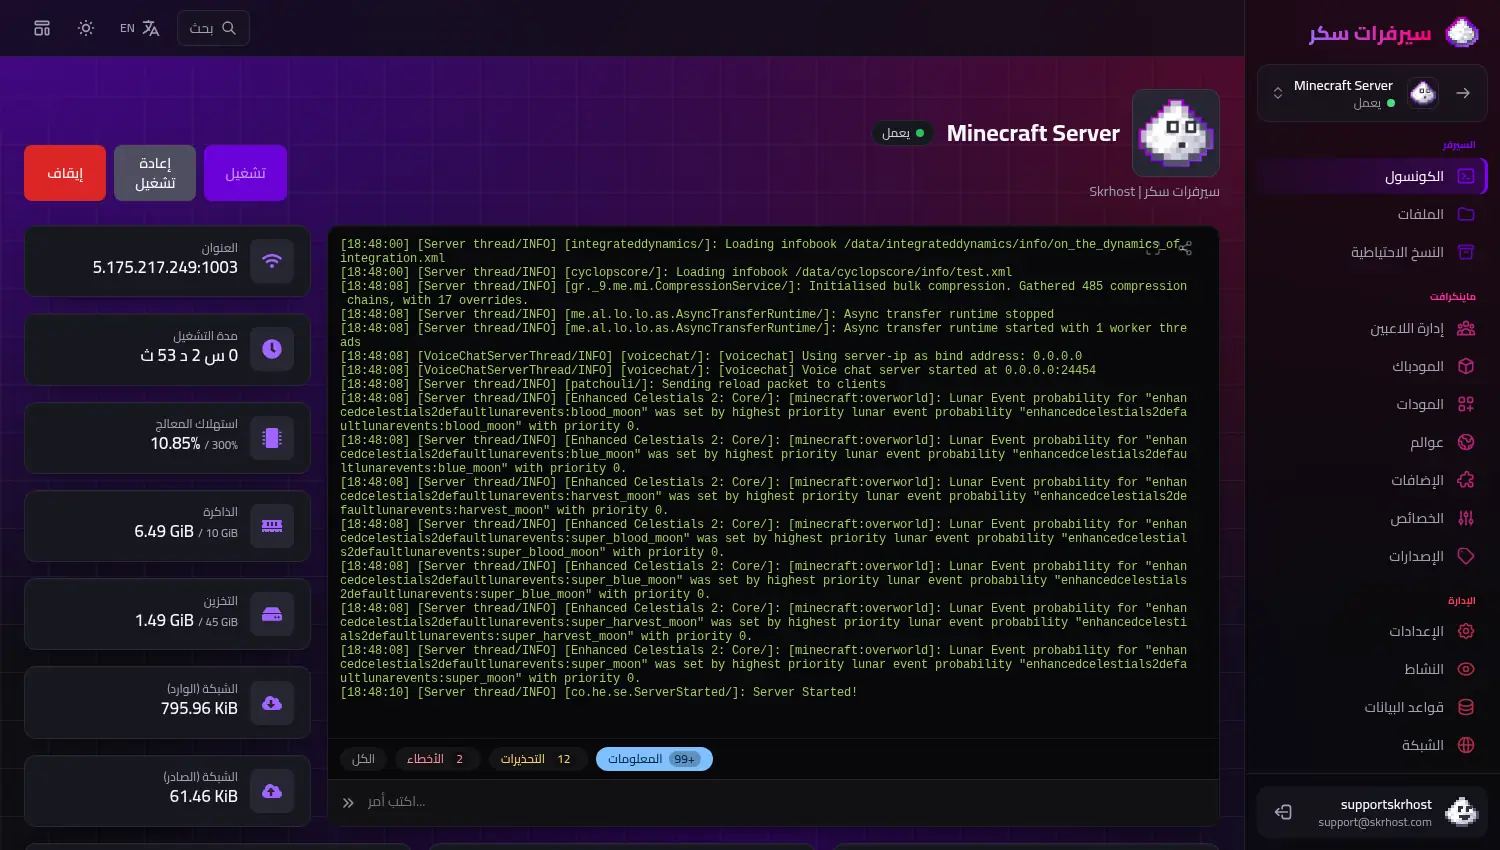Screen dimensions: 1500x850
Task: Click the server address 5.175.217.249:1003
Action: (x=165, y=267)
